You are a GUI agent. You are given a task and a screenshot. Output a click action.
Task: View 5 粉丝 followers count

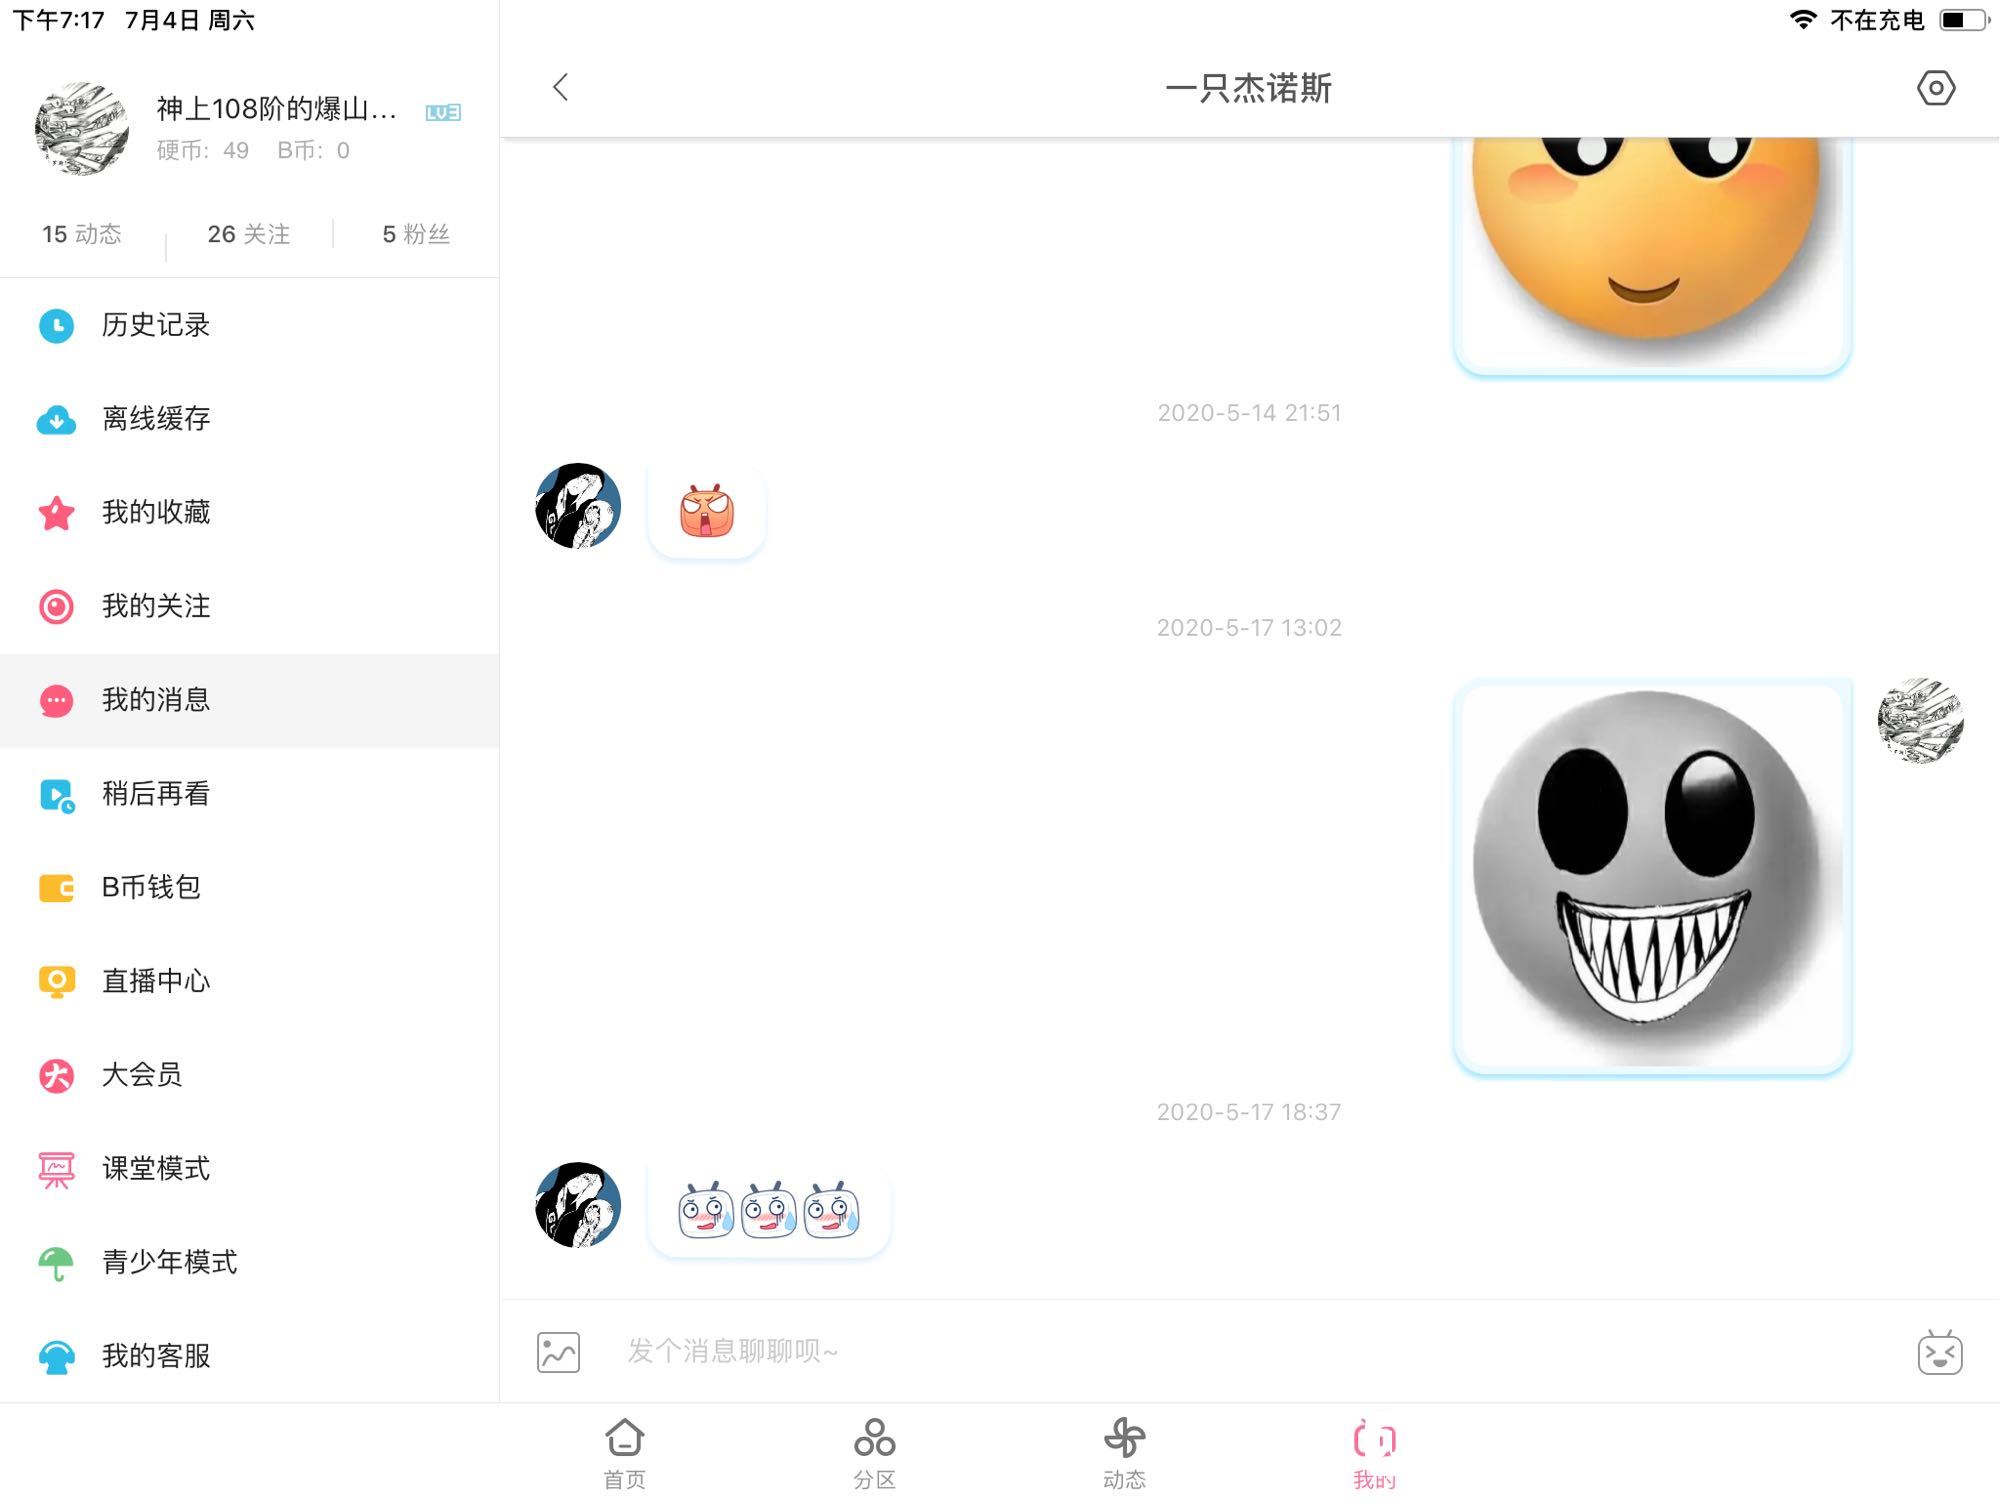coord(416,234)
